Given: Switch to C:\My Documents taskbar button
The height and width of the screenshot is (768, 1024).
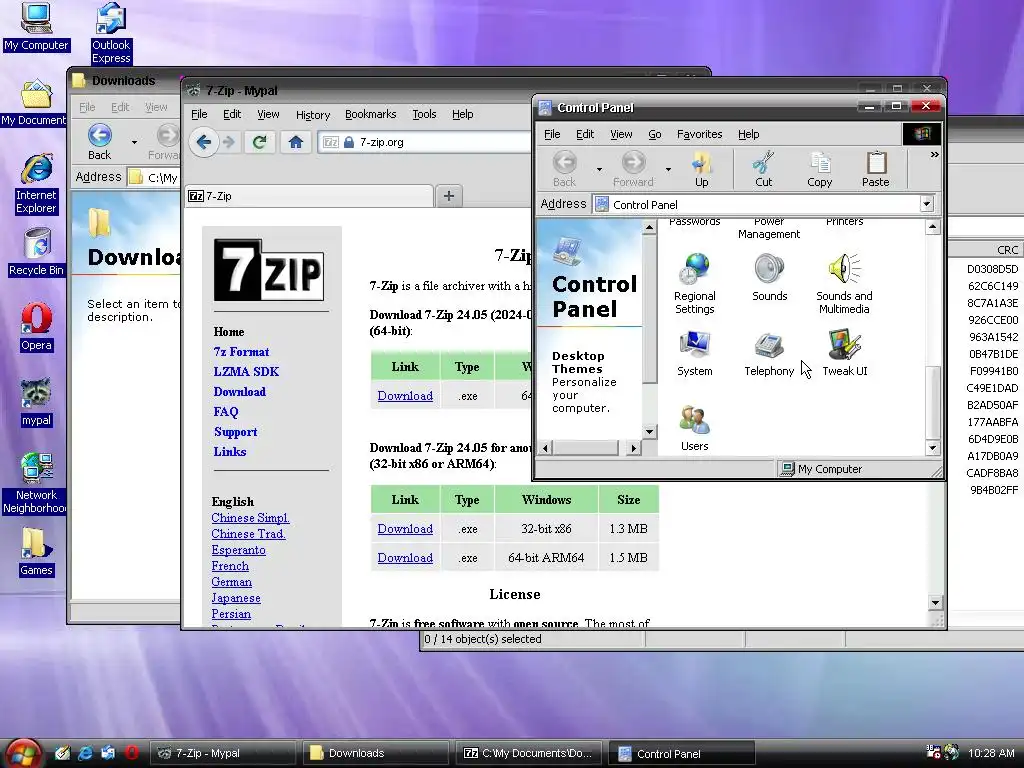Looking at the screenshot, I should tap(530, 753).
